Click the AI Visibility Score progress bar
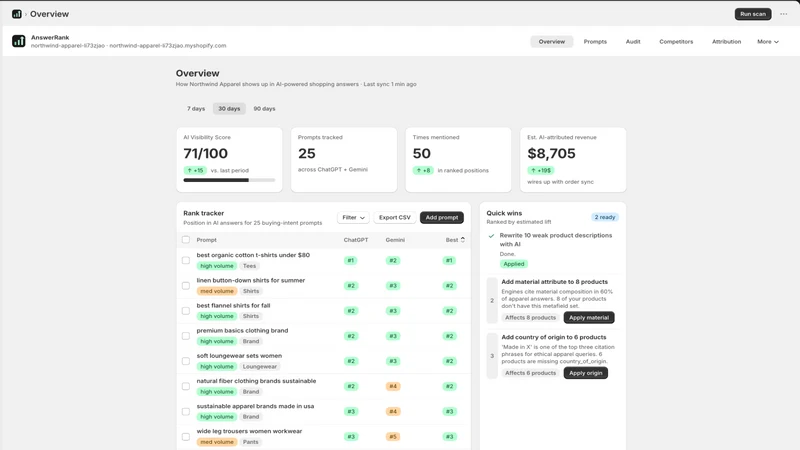This screenshot has width=800, height=450. coord(229,180)
